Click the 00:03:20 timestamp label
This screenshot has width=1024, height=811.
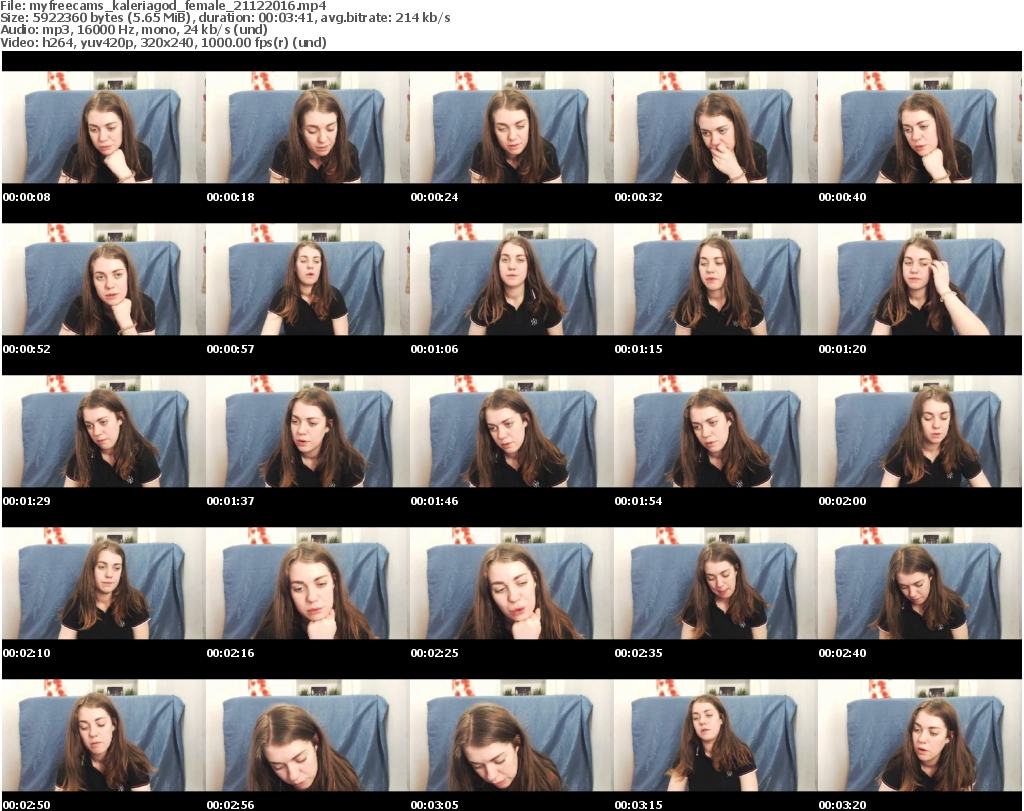842,805
